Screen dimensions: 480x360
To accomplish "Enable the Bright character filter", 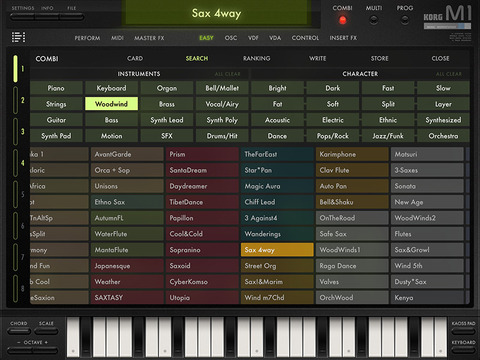I will [x=277, y=88].
